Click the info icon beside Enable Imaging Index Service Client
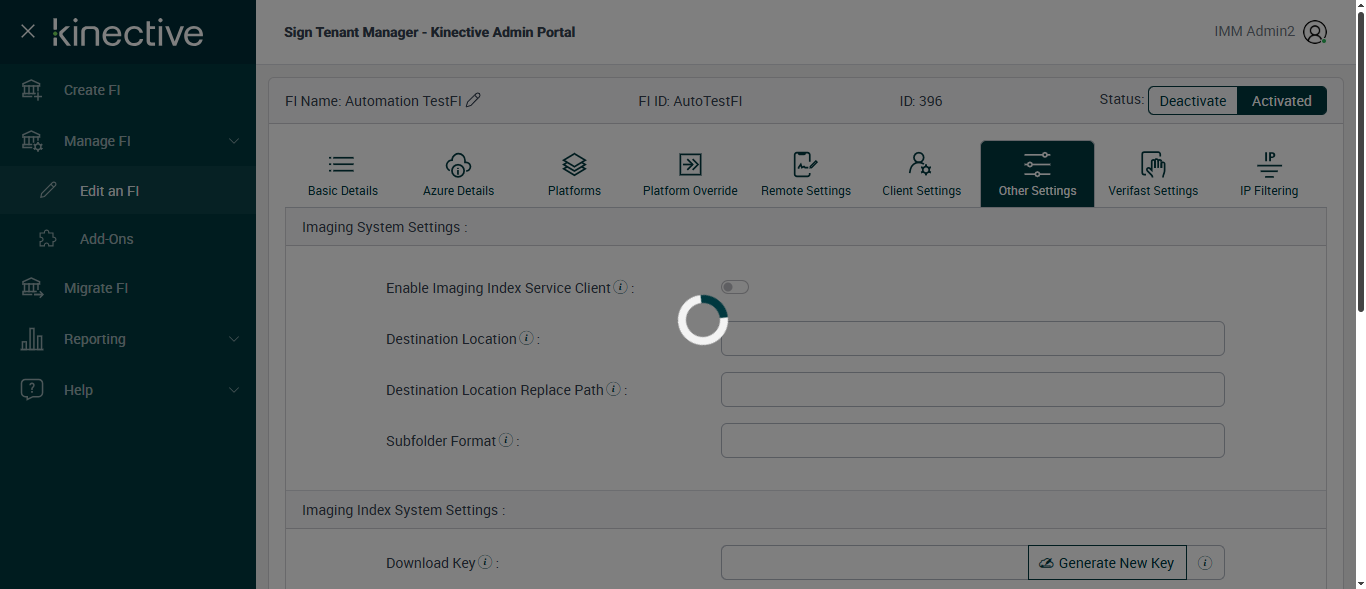 (x=620, y=288)
